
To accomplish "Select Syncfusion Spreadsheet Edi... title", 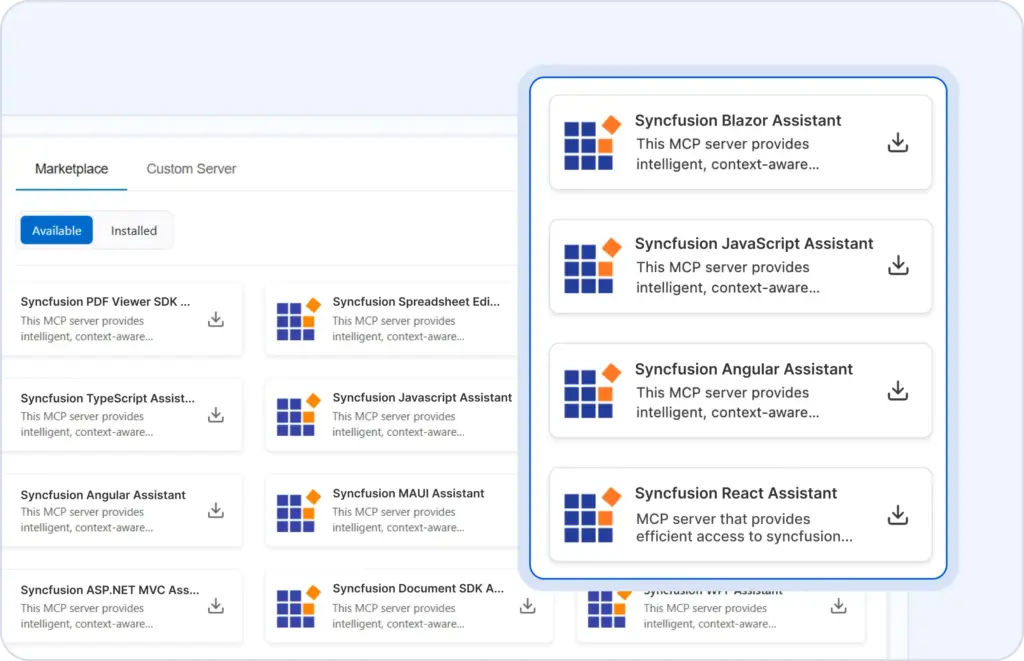I will click(416, 302).
